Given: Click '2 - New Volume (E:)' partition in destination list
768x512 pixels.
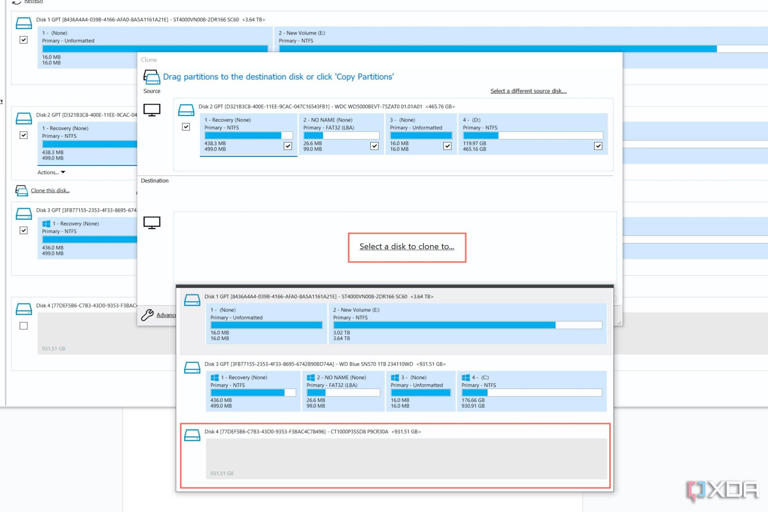Looking at the screenshot, I should click(x=468, y=323).
